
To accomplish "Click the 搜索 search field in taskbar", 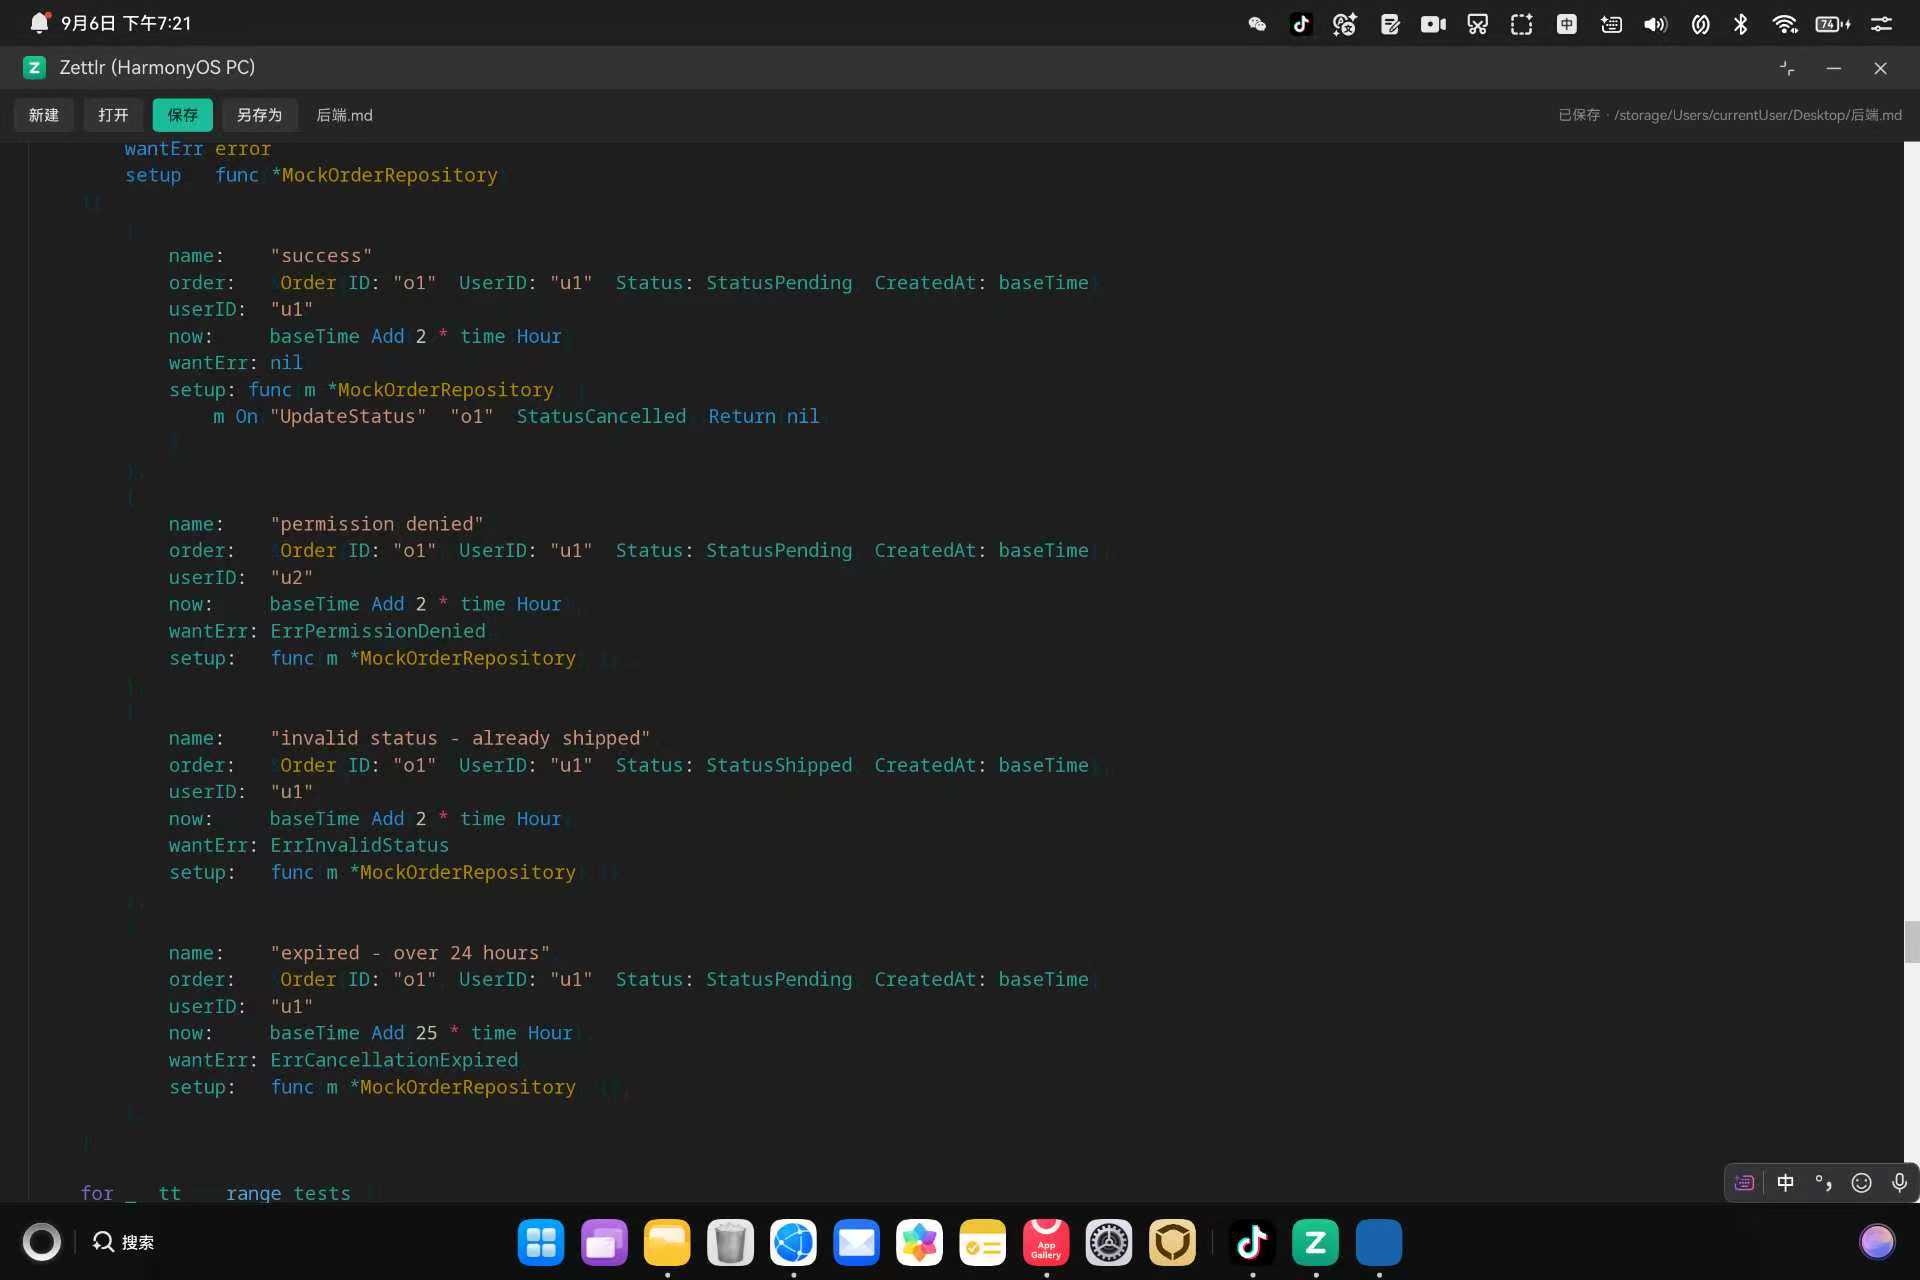I will [x=124, y=1242].
